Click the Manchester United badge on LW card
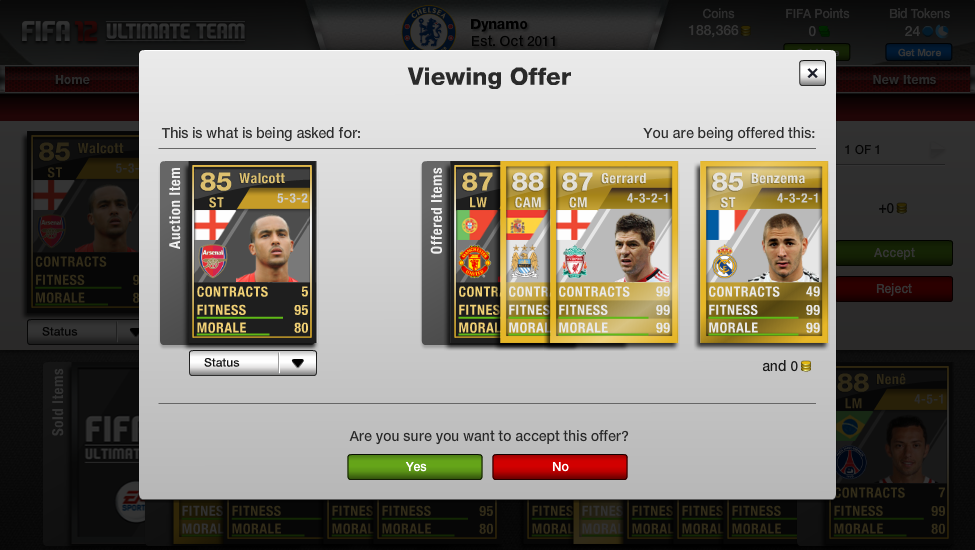Viewport: 975px width, 550px height. coord(474,262)
